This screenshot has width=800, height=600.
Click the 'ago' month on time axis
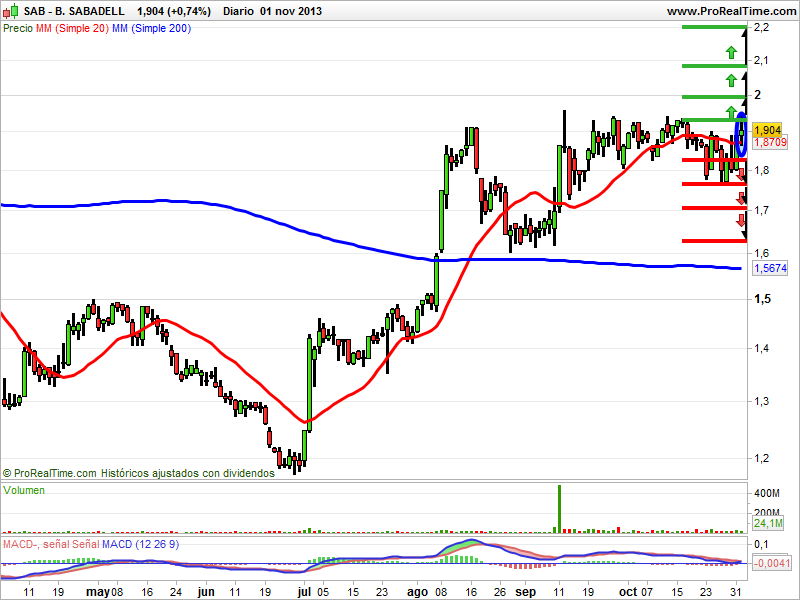tap(418, 592)
